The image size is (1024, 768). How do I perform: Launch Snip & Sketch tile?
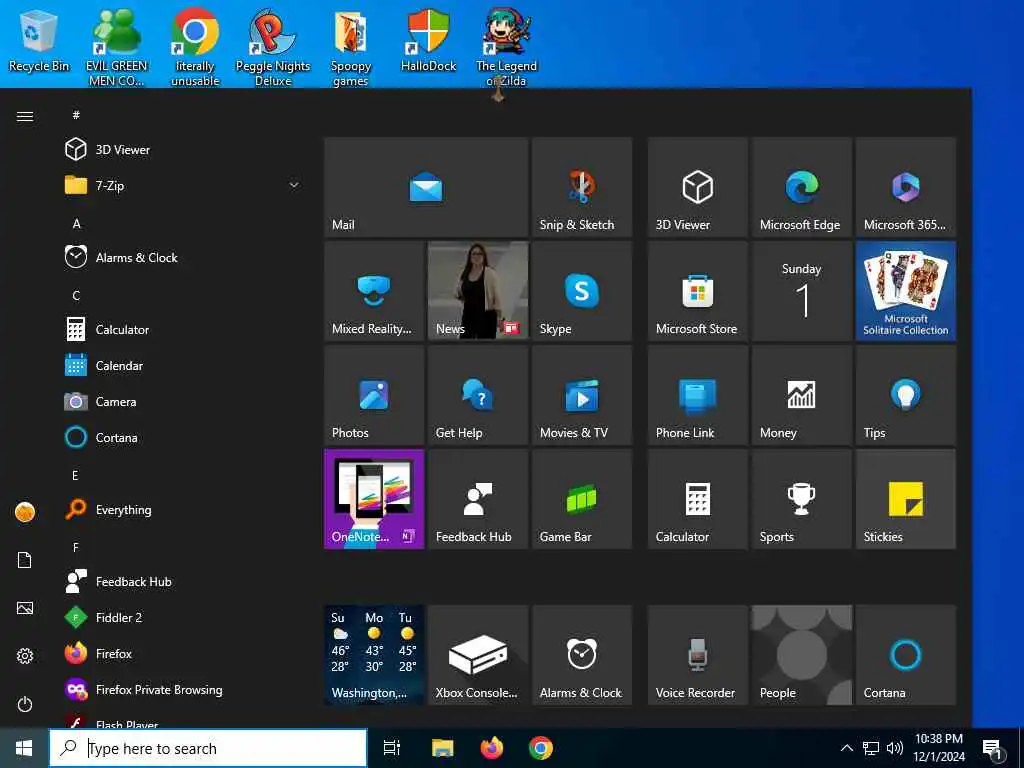pyautogui.click(x=582, y=187)
